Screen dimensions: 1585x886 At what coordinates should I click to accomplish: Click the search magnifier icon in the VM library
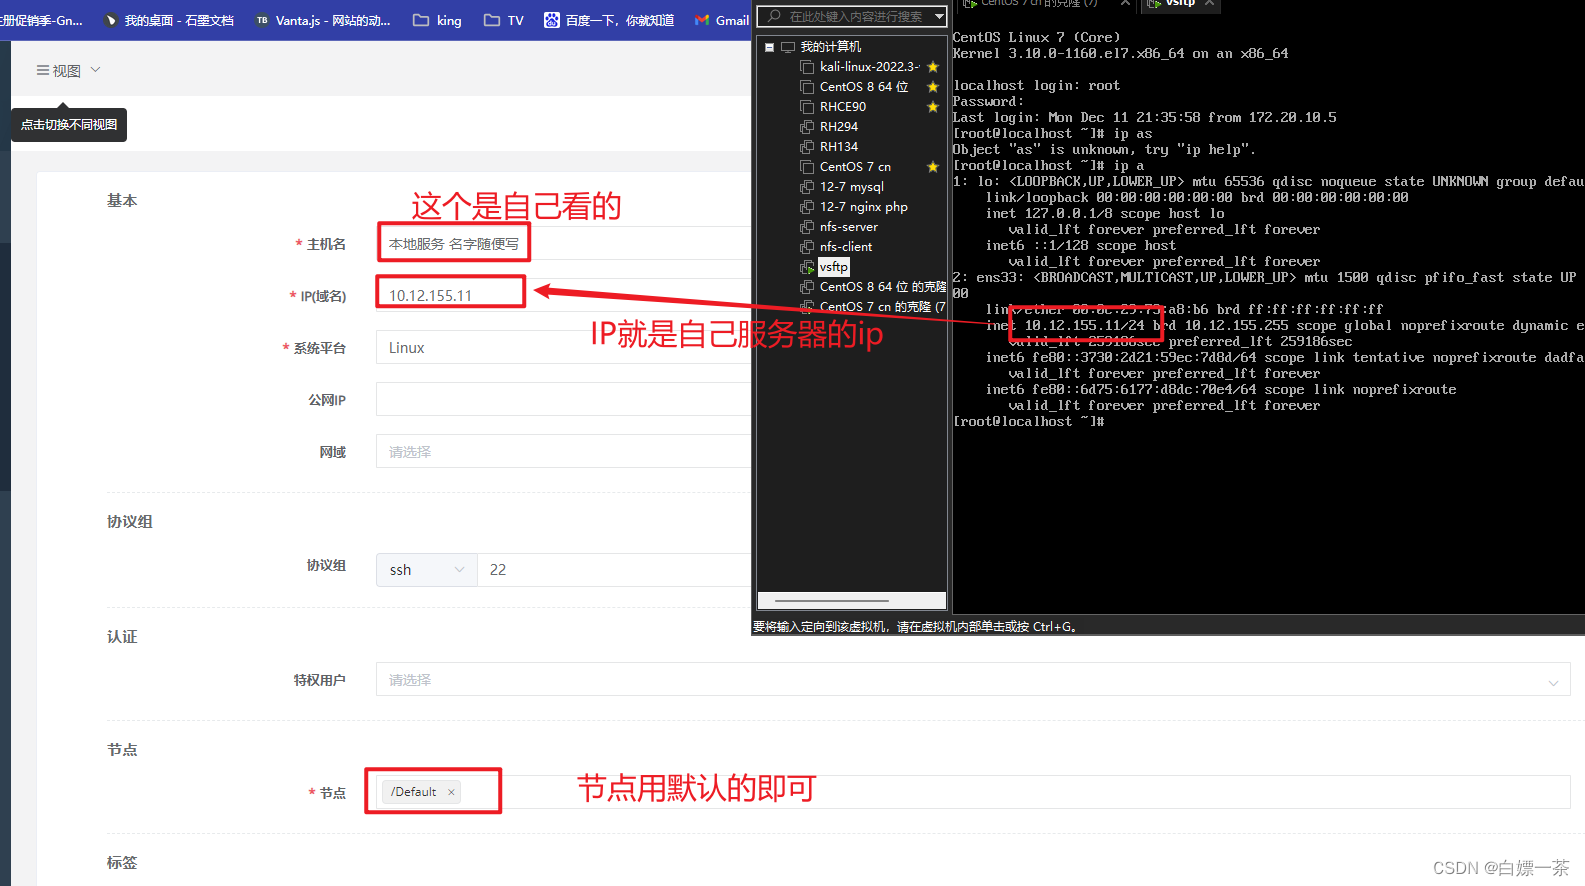pyautogui.click(x=774, y=16)
